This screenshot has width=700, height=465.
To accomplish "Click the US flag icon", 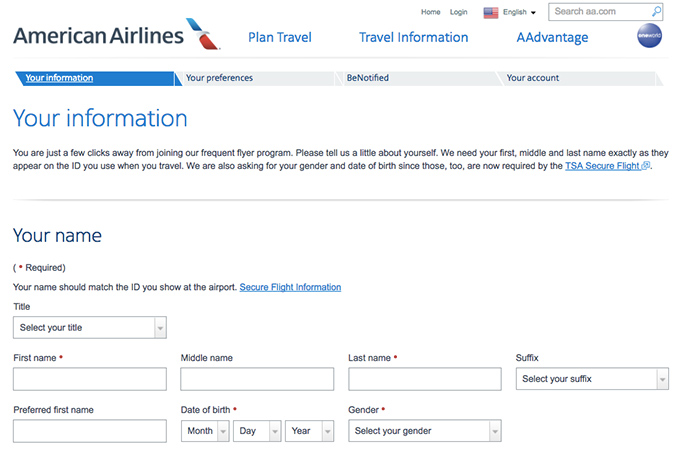I will (x=491, y=13).
